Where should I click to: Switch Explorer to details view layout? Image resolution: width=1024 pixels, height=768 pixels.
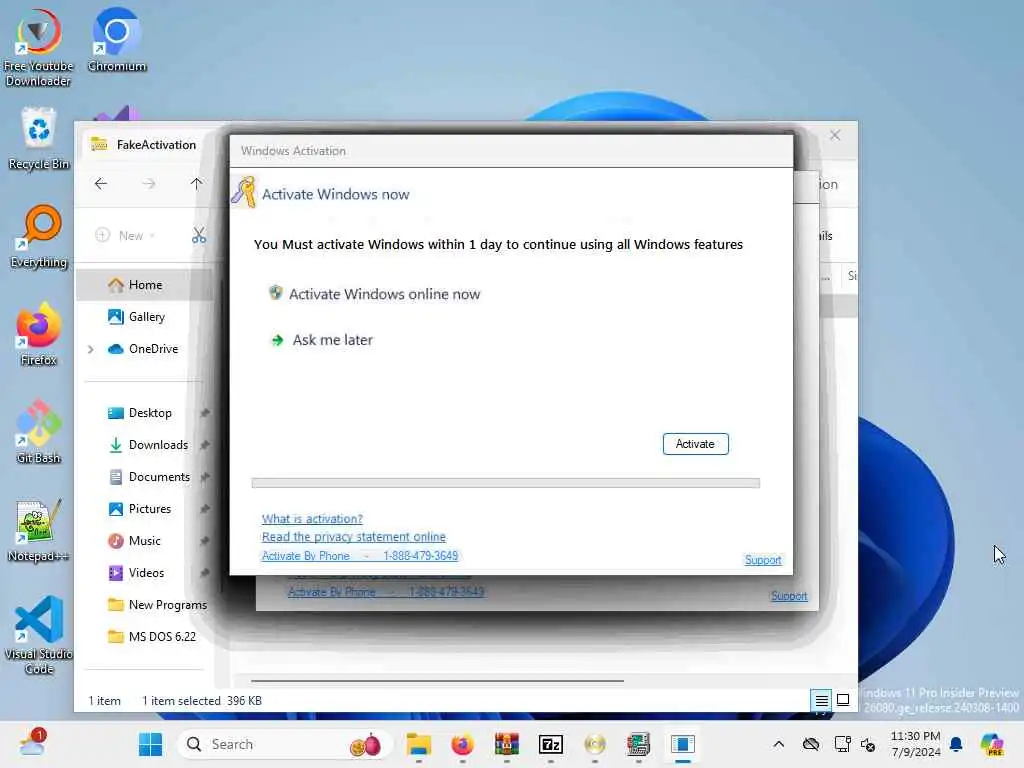[822, 701]
